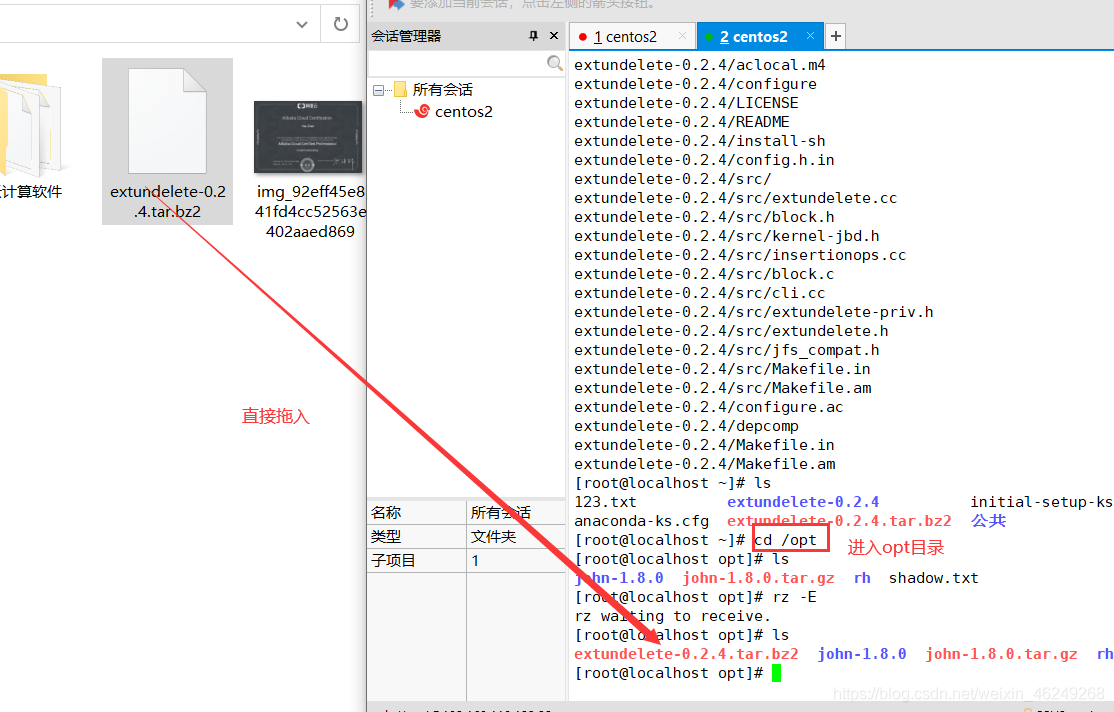
Task: Close the 2 centos2 tab
Action: coord(810,36)
